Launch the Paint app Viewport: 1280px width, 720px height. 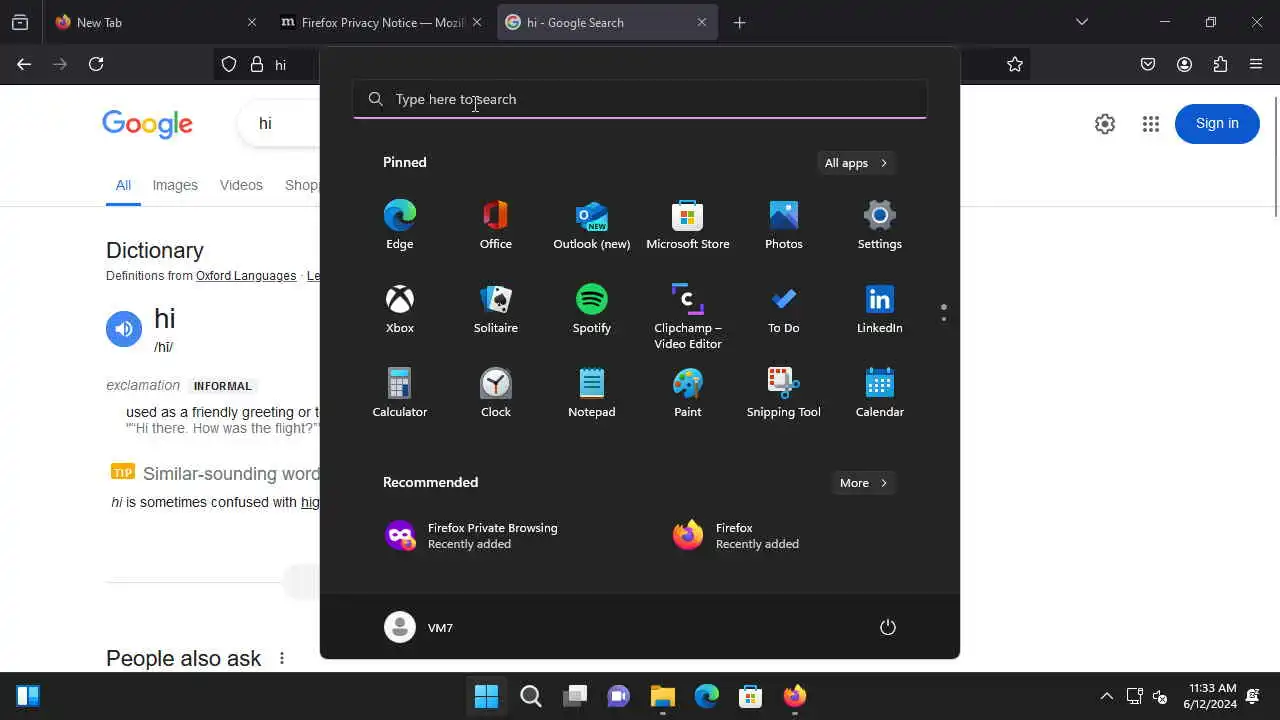[688, 393]
